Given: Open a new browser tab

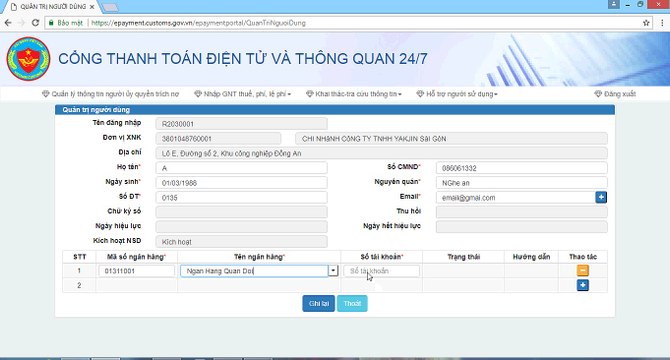Looking at the screenshot, I should (110, 7).
